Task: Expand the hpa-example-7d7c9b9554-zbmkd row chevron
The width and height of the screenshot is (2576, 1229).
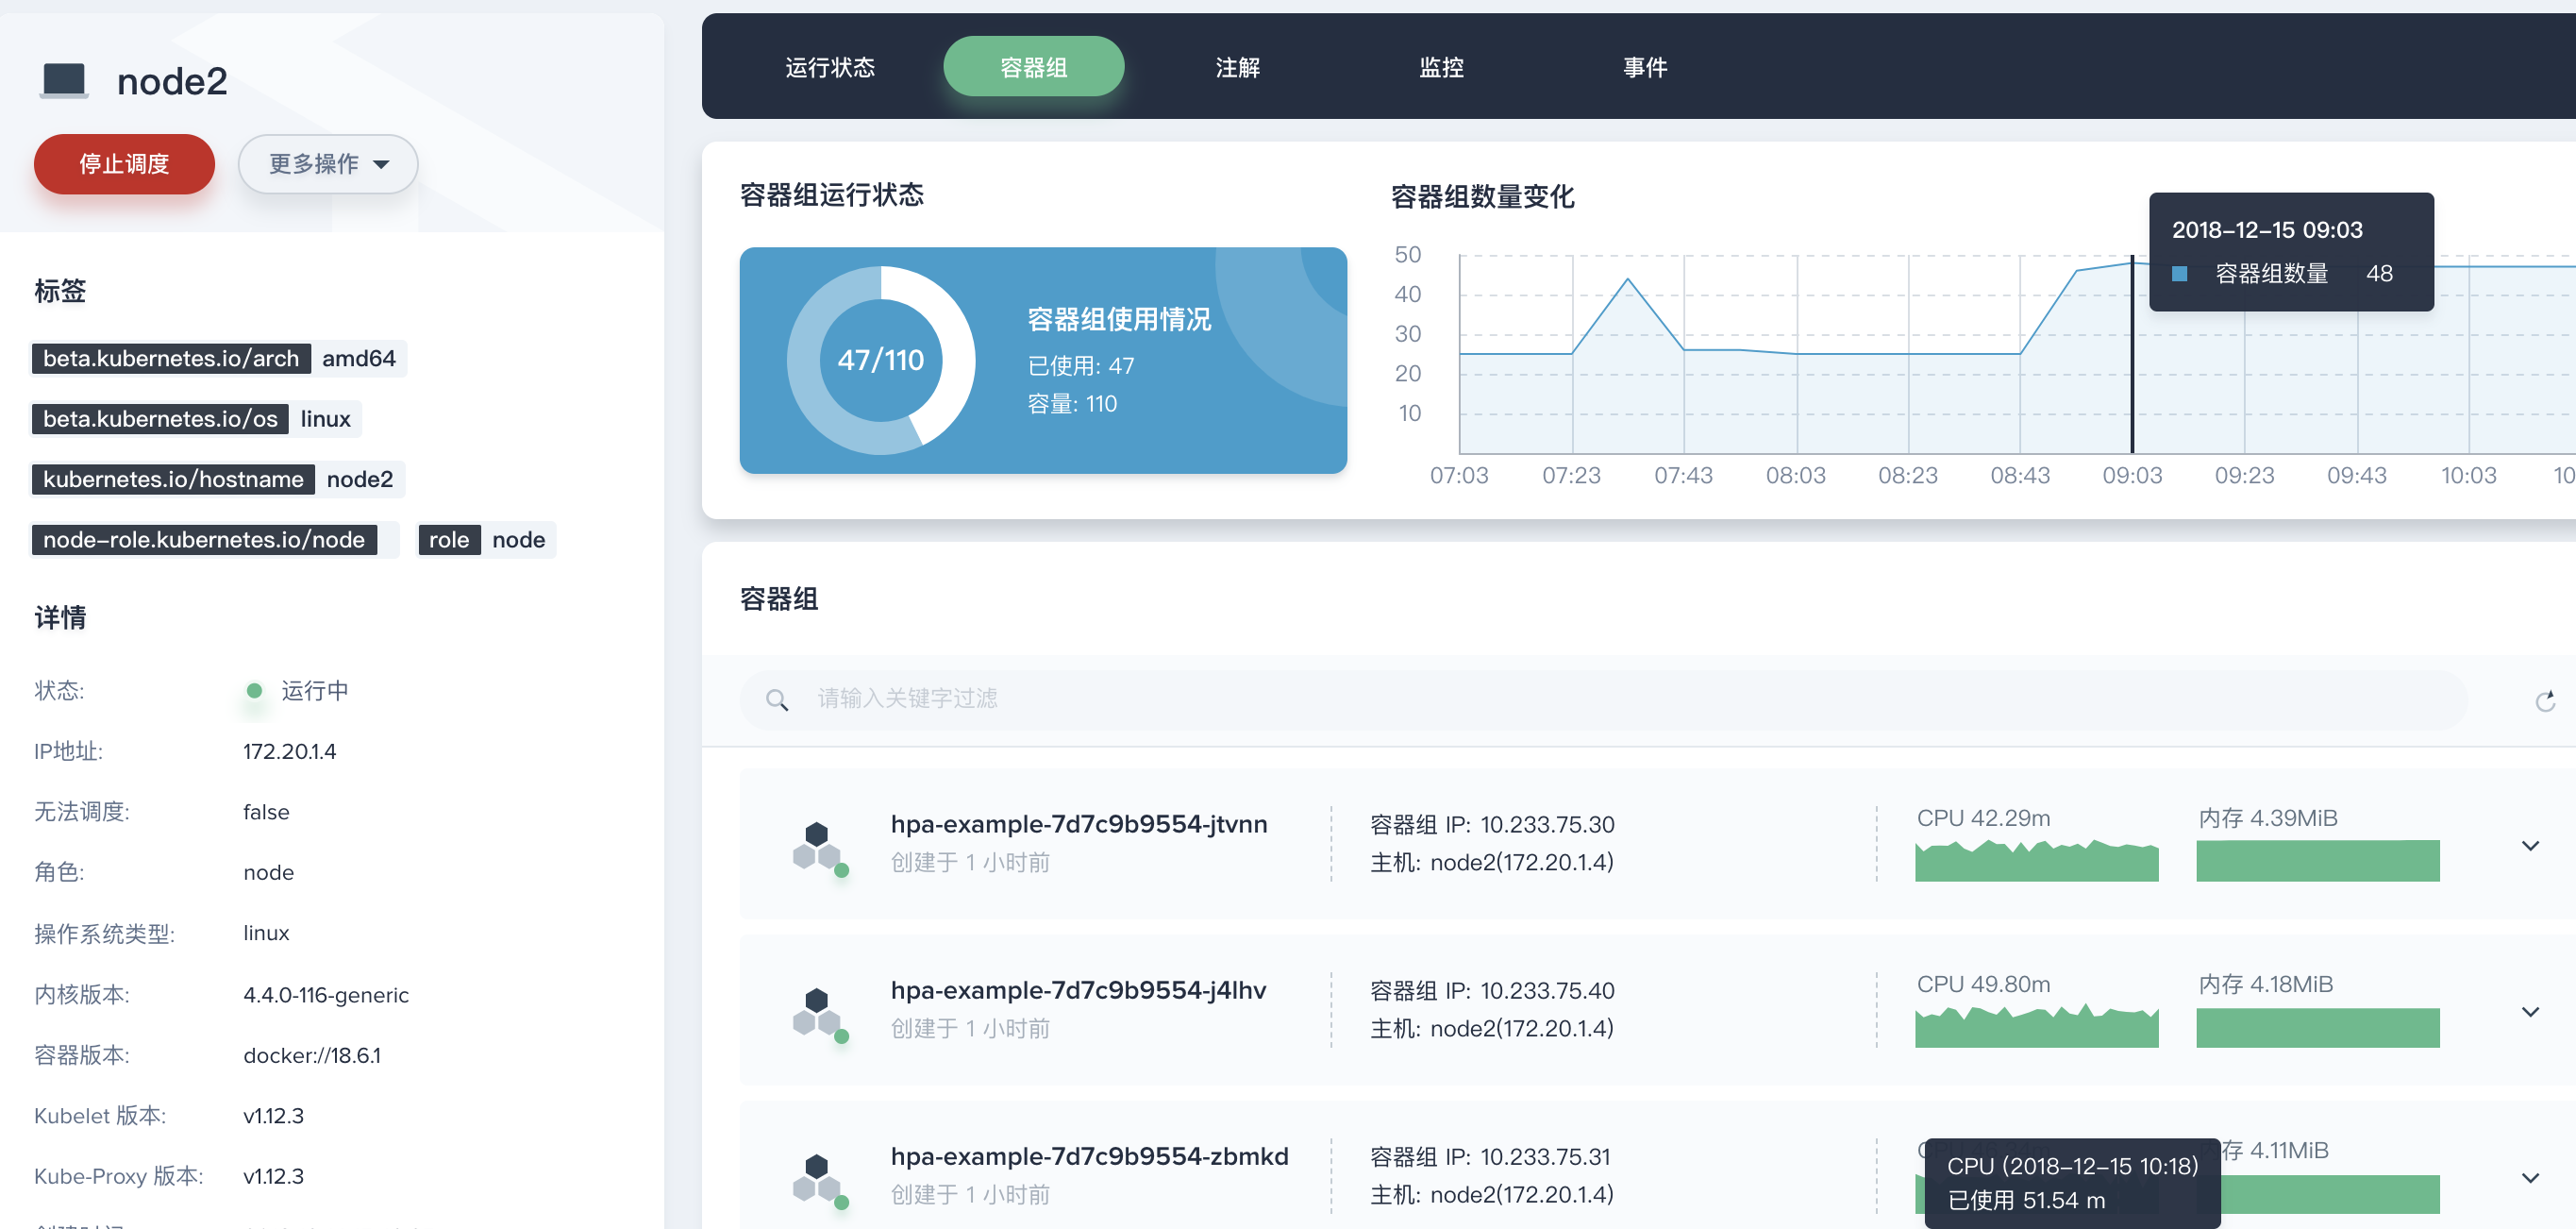Action: pyautogui.click(x=2530, y=1178)
